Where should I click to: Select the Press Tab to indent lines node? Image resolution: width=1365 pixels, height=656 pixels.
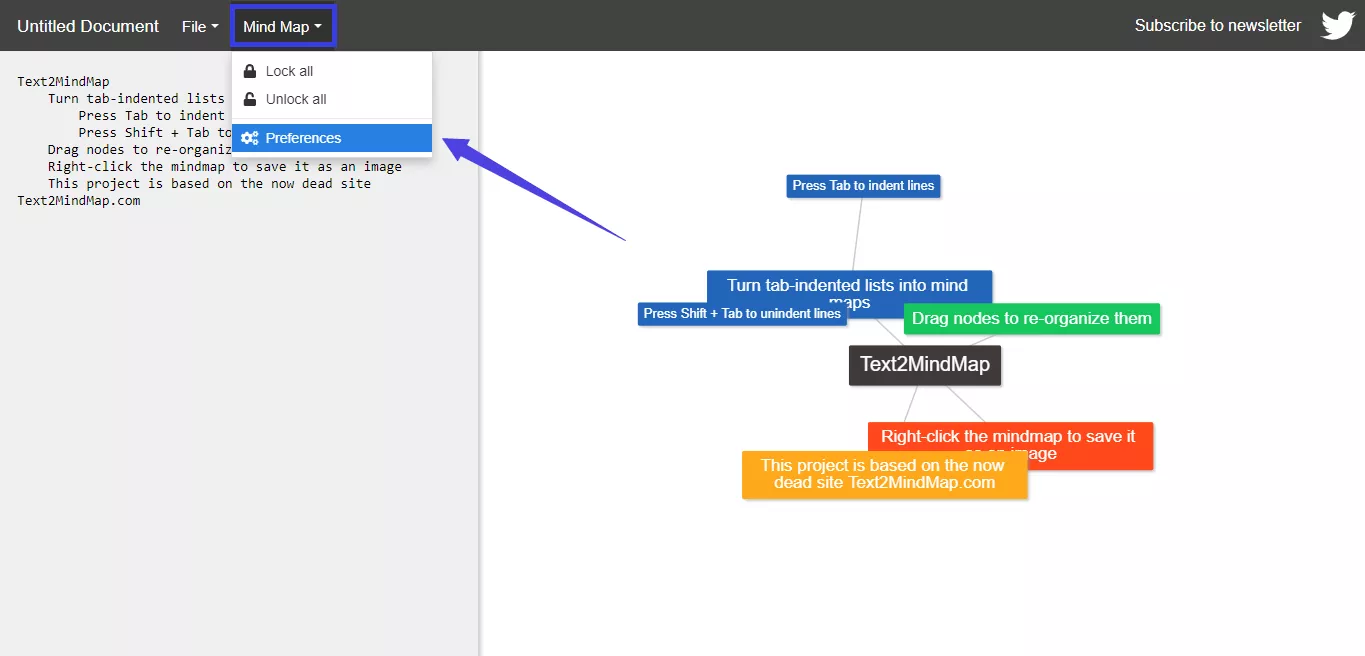862,186
